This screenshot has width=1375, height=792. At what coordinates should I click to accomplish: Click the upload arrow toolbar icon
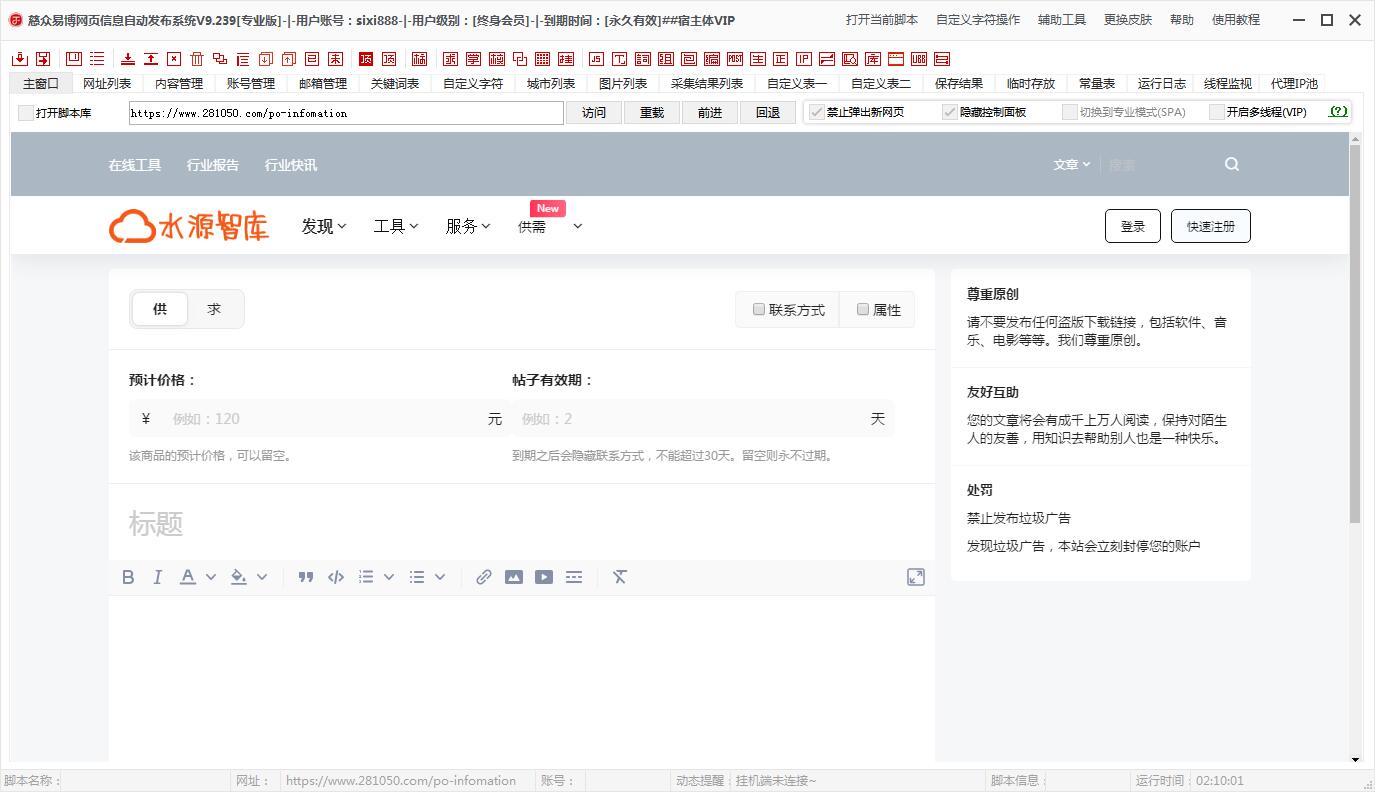pos(151,59)
